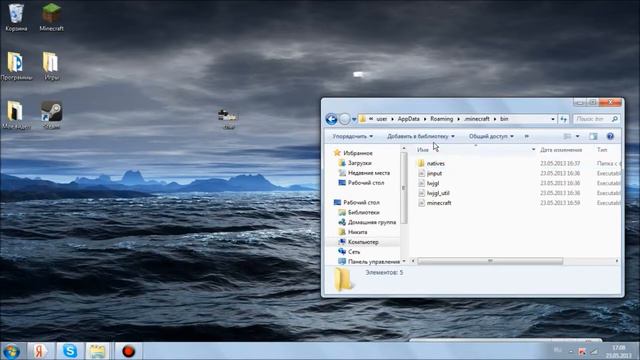Open Загрузки in the navigation pane

click(359, 163)
